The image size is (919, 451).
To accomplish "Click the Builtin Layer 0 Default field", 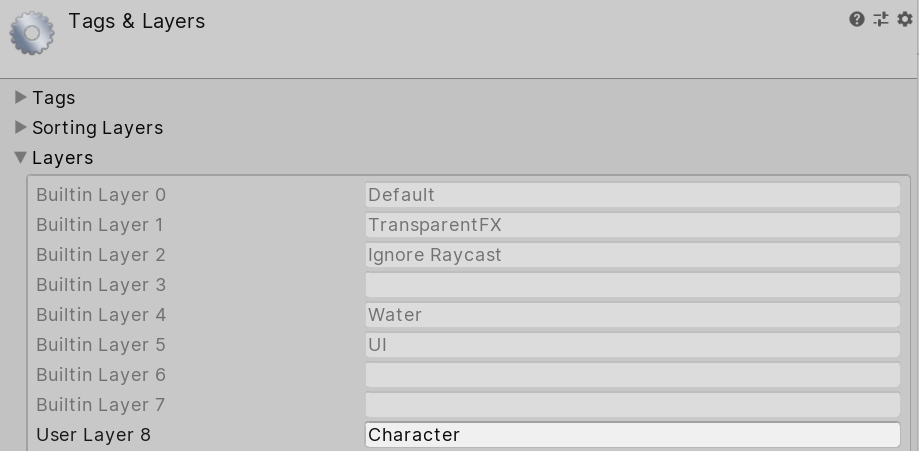I will tap(632, 195).
